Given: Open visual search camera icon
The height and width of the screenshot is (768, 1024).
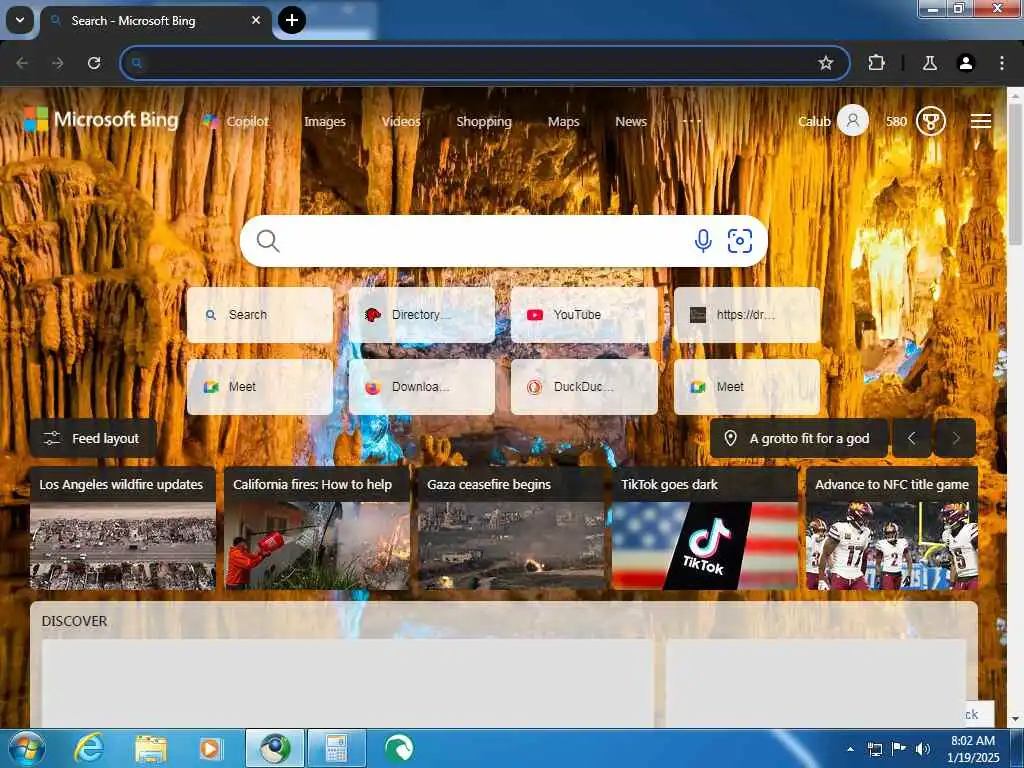Looking at the screenshot, I should coord(740,241).
